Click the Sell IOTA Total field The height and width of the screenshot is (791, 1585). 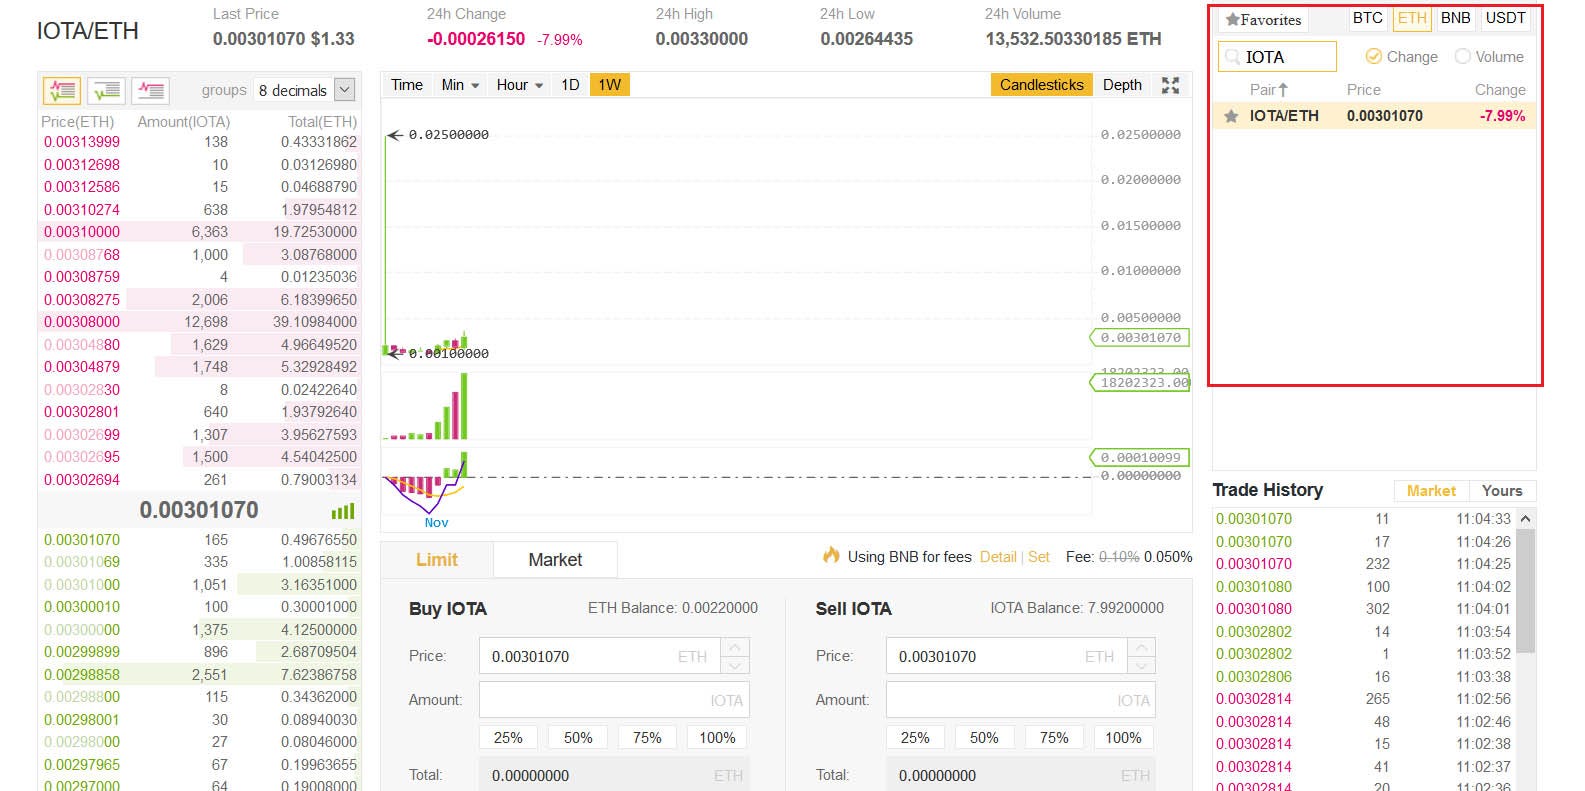pyautogui.click(x=1021, y=775)
